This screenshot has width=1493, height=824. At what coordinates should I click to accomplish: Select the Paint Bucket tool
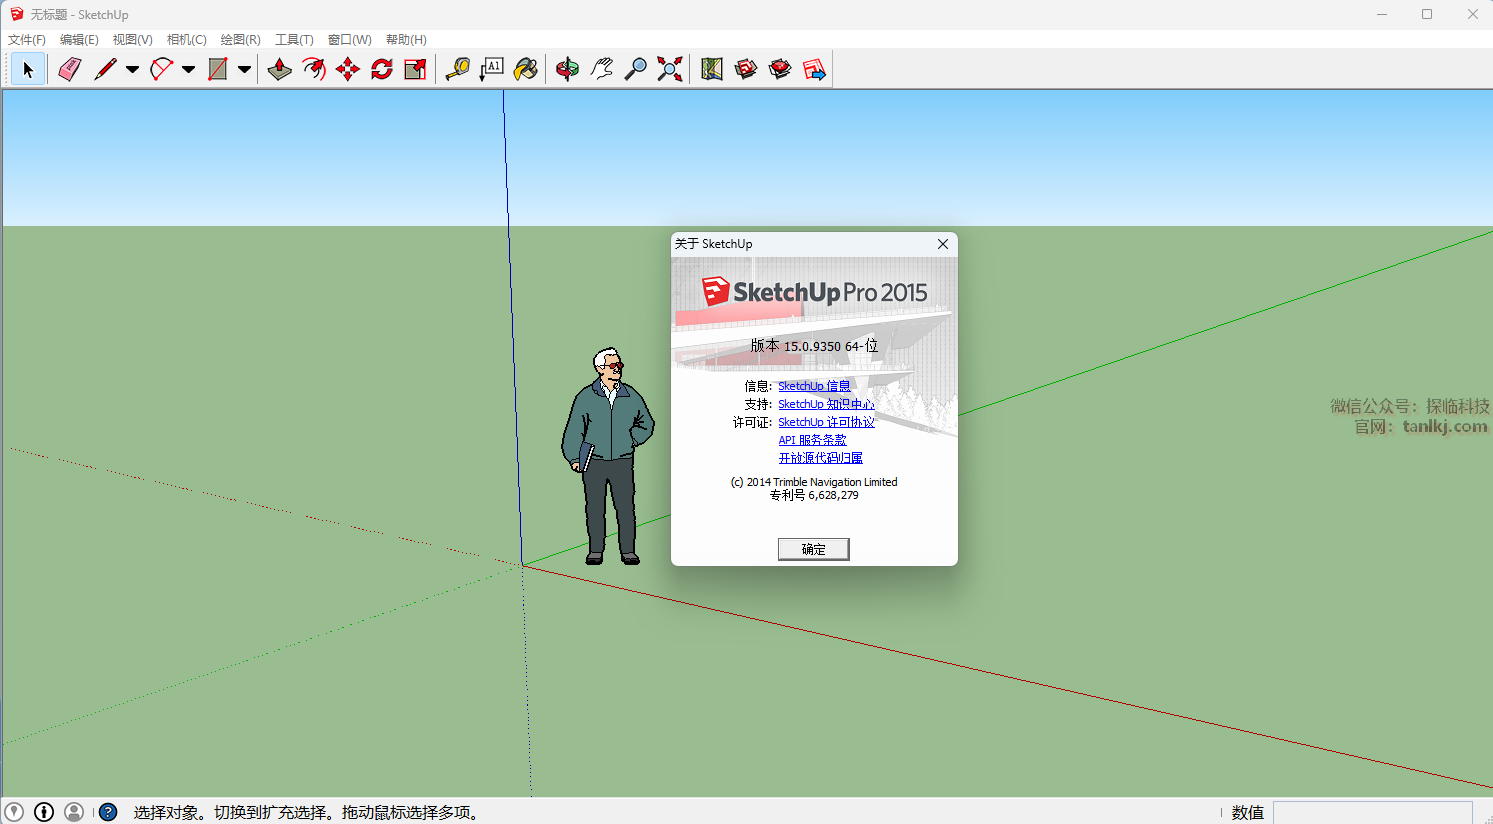(525, 69)
